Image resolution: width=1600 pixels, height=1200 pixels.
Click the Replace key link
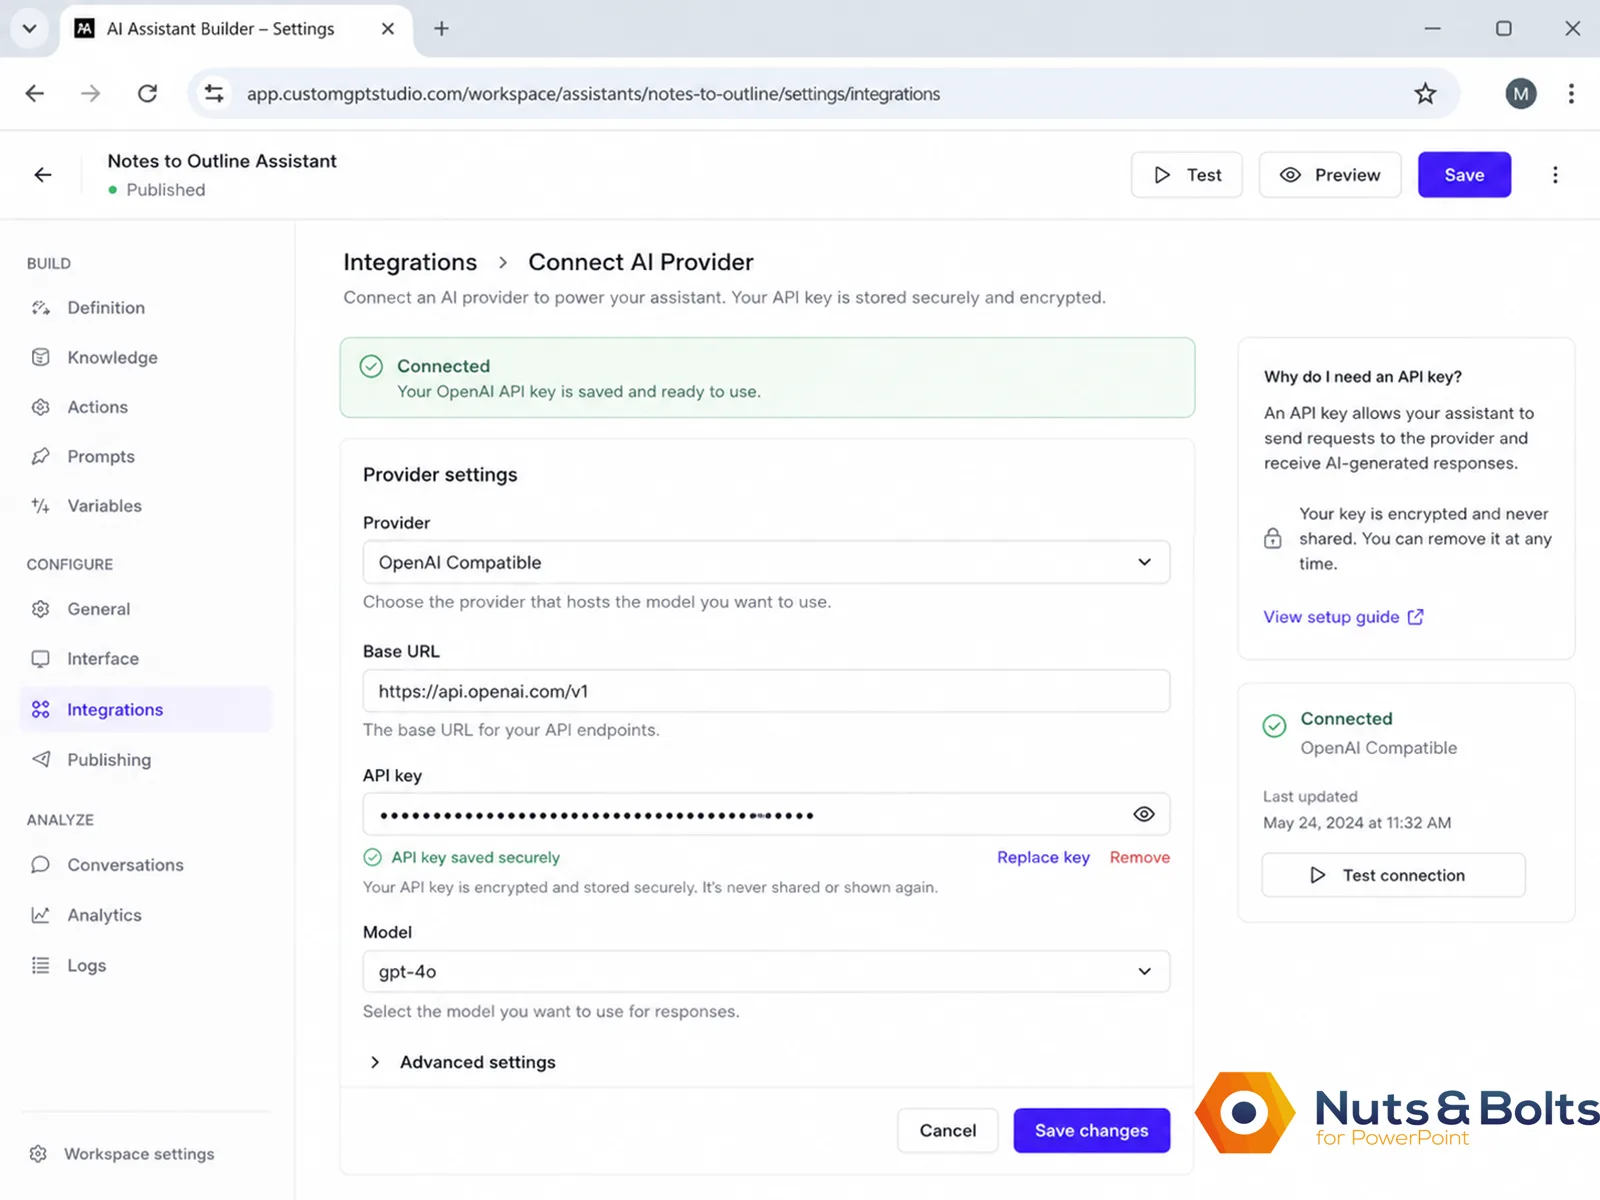click(x=1043, y=858)
